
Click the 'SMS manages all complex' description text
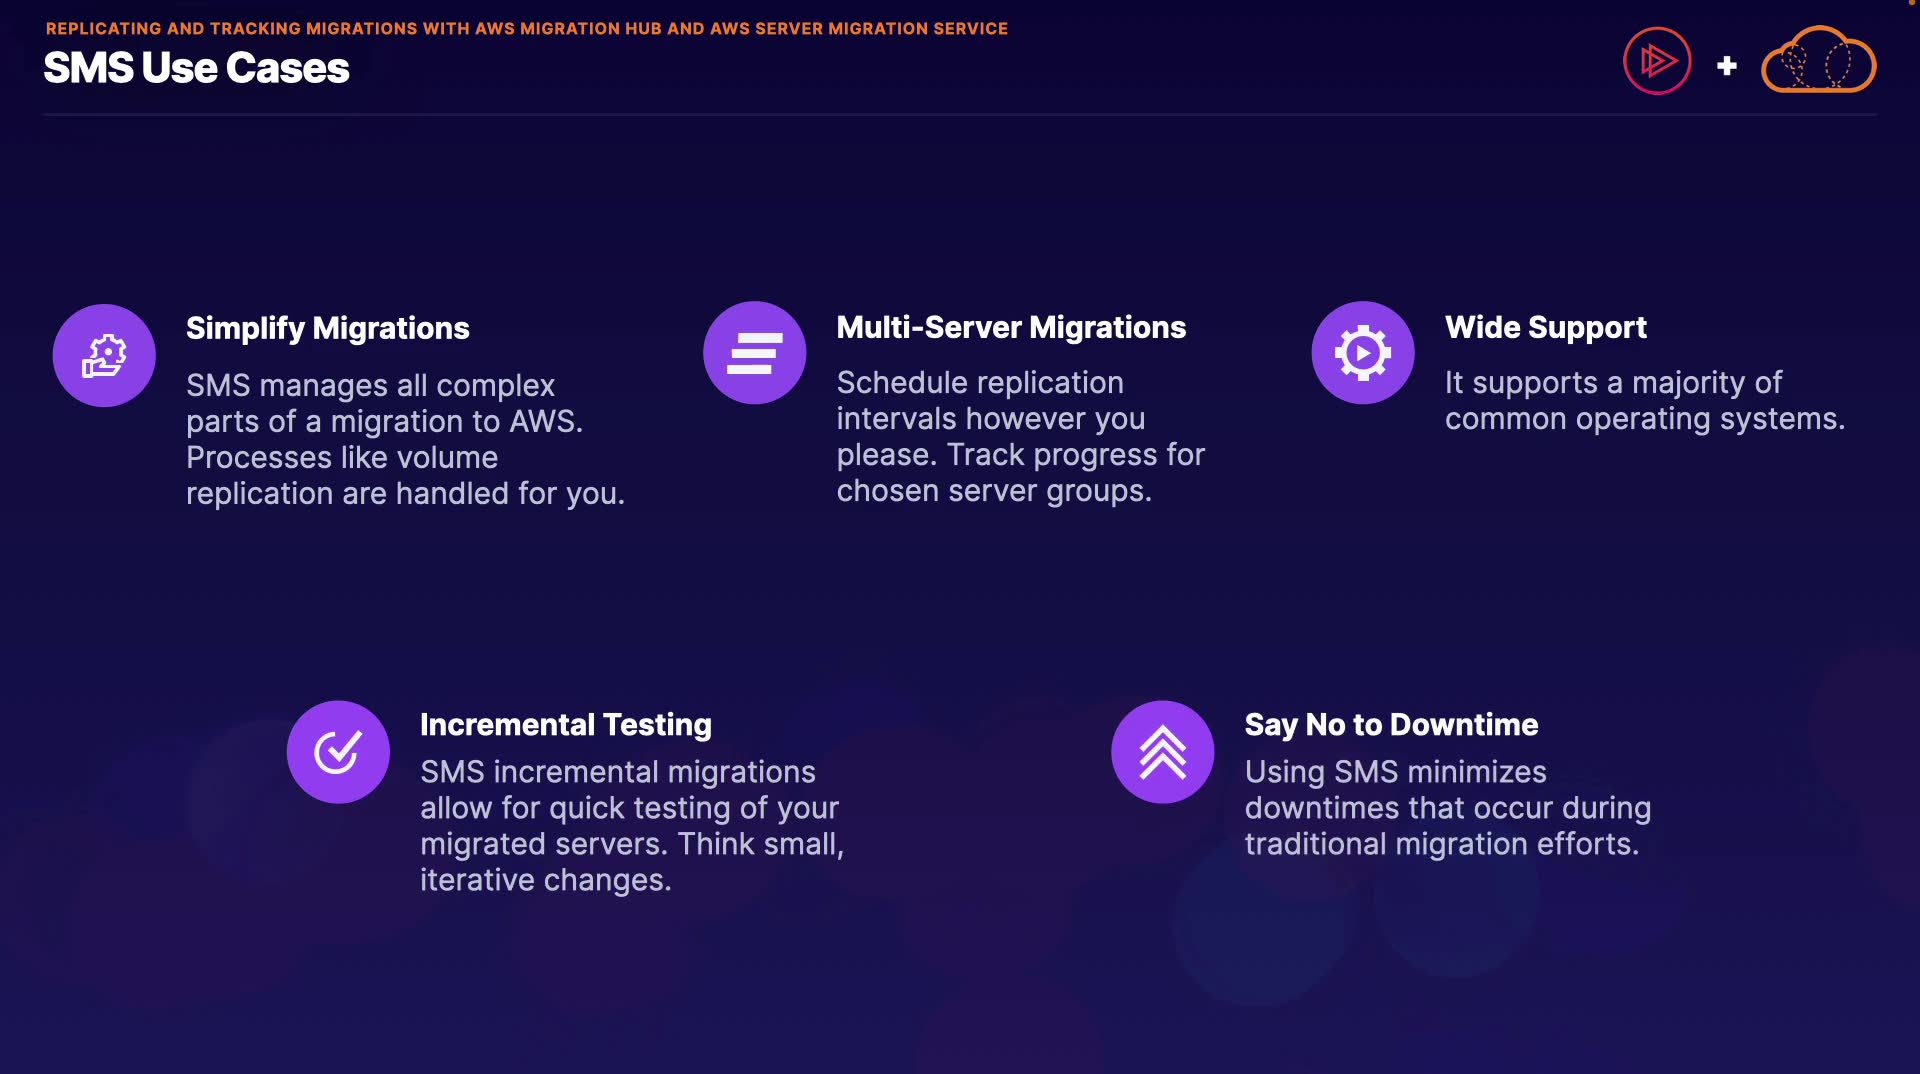pyautogui.click(x=405, y=439)
